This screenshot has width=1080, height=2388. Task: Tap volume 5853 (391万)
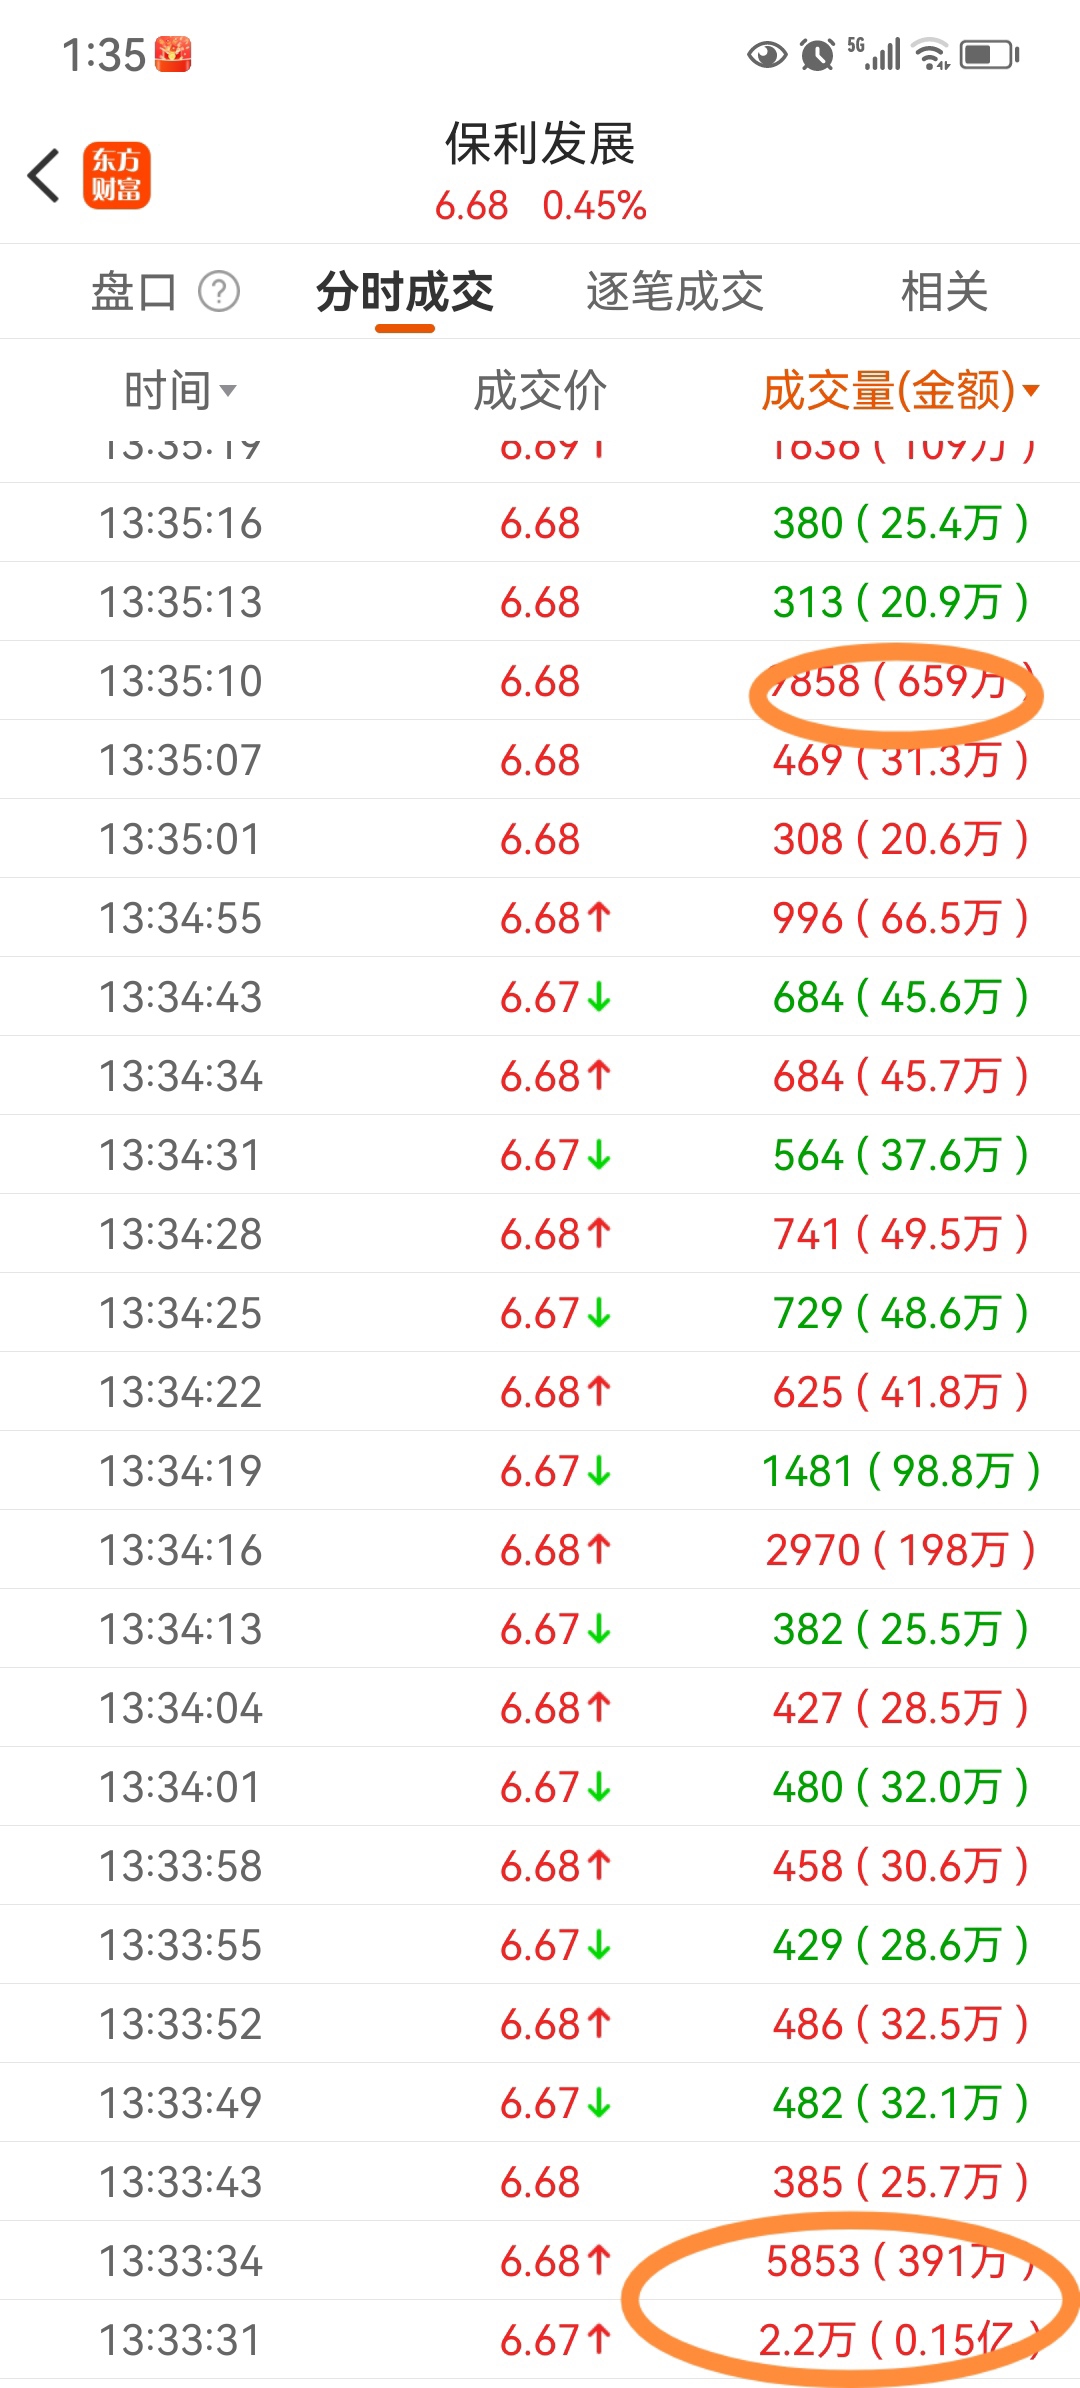tap(901, 2261)
